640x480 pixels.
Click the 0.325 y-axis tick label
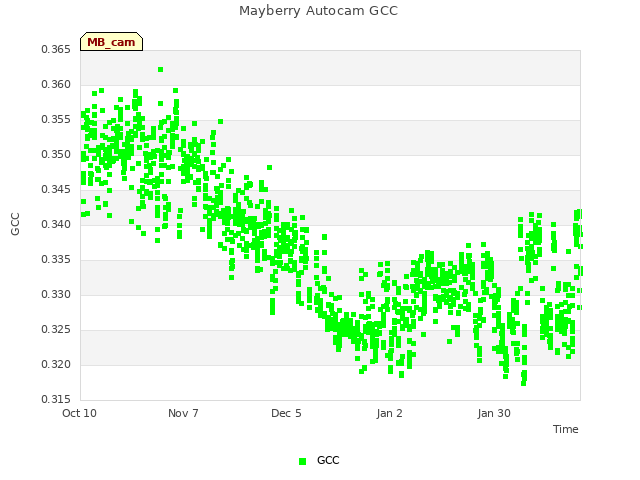56,329
